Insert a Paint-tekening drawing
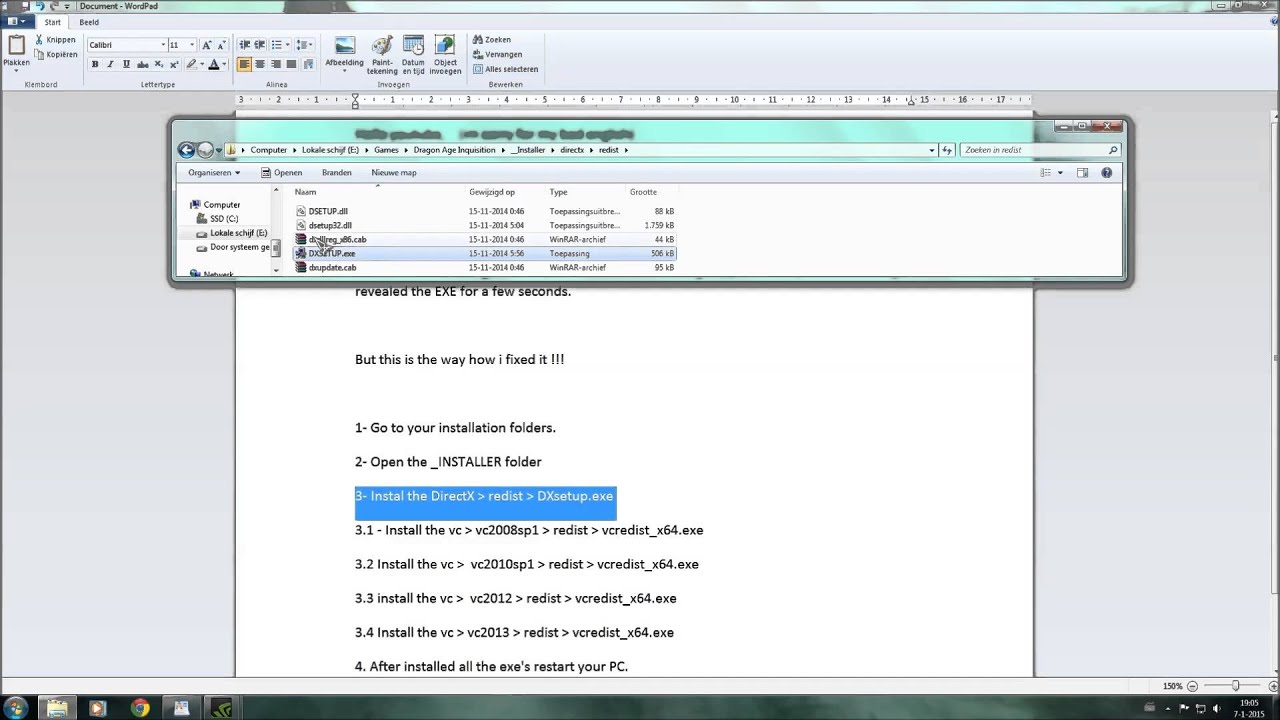The image size is (1280, 720). (x=382, y=55)
